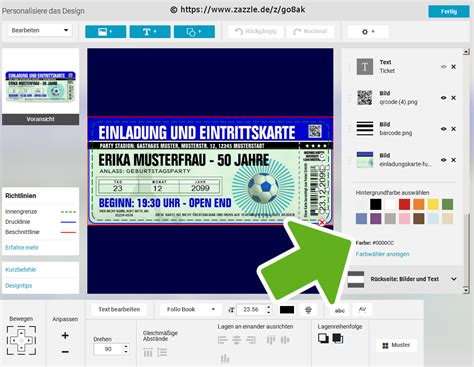The image size is (474, 367).
Task: Click the Voransicht preview button
Action: click(x=41, y=119)
